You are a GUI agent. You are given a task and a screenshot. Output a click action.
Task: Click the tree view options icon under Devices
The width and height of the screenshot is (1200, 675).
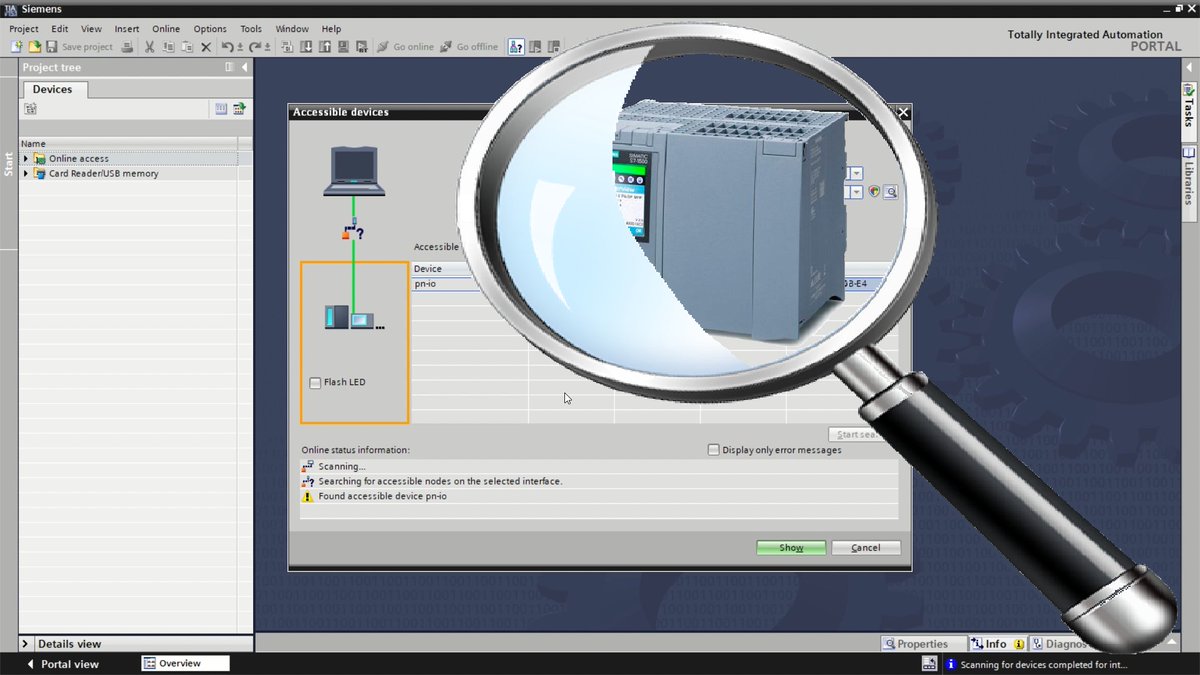click(30, 109)
